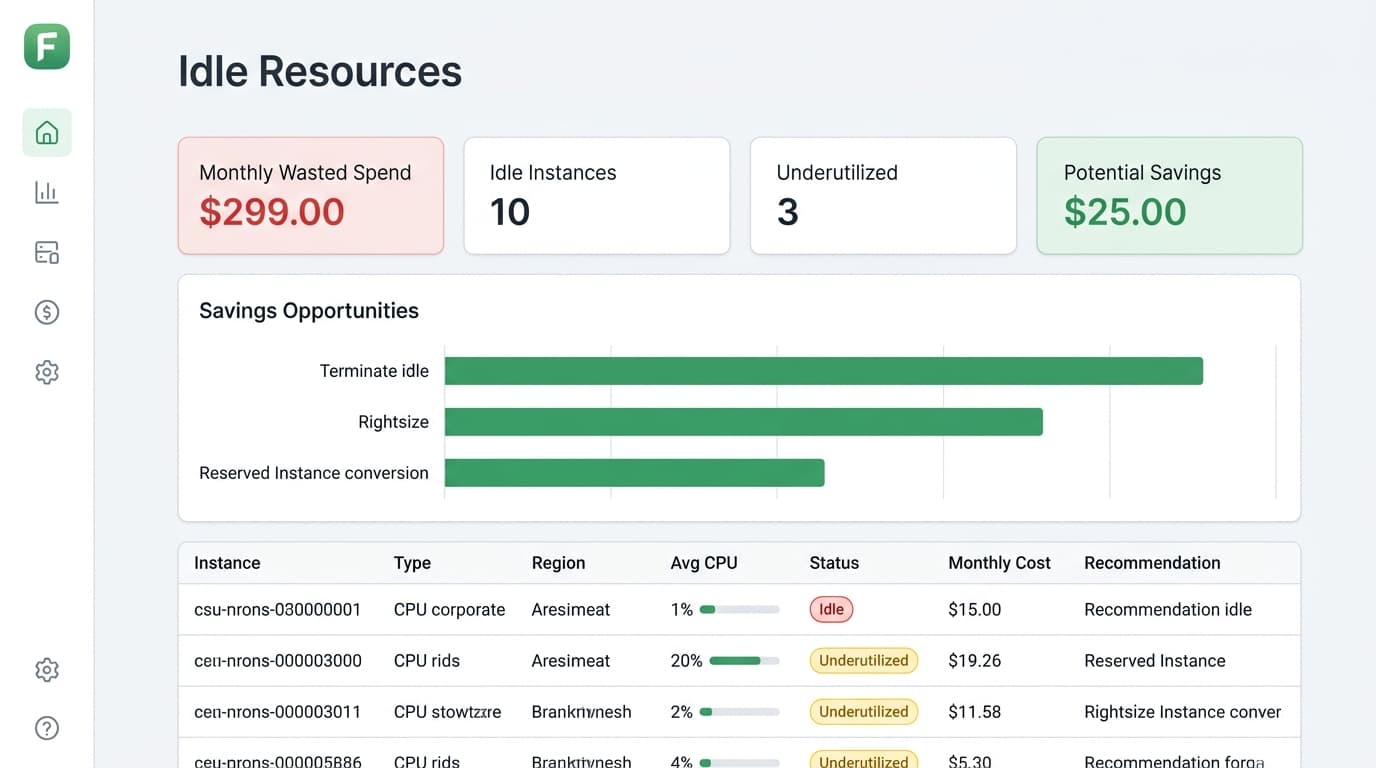Sort by Monthly Cost column header
The image size is (1376, 768).
pyautogui.click(x=999, y=563)
